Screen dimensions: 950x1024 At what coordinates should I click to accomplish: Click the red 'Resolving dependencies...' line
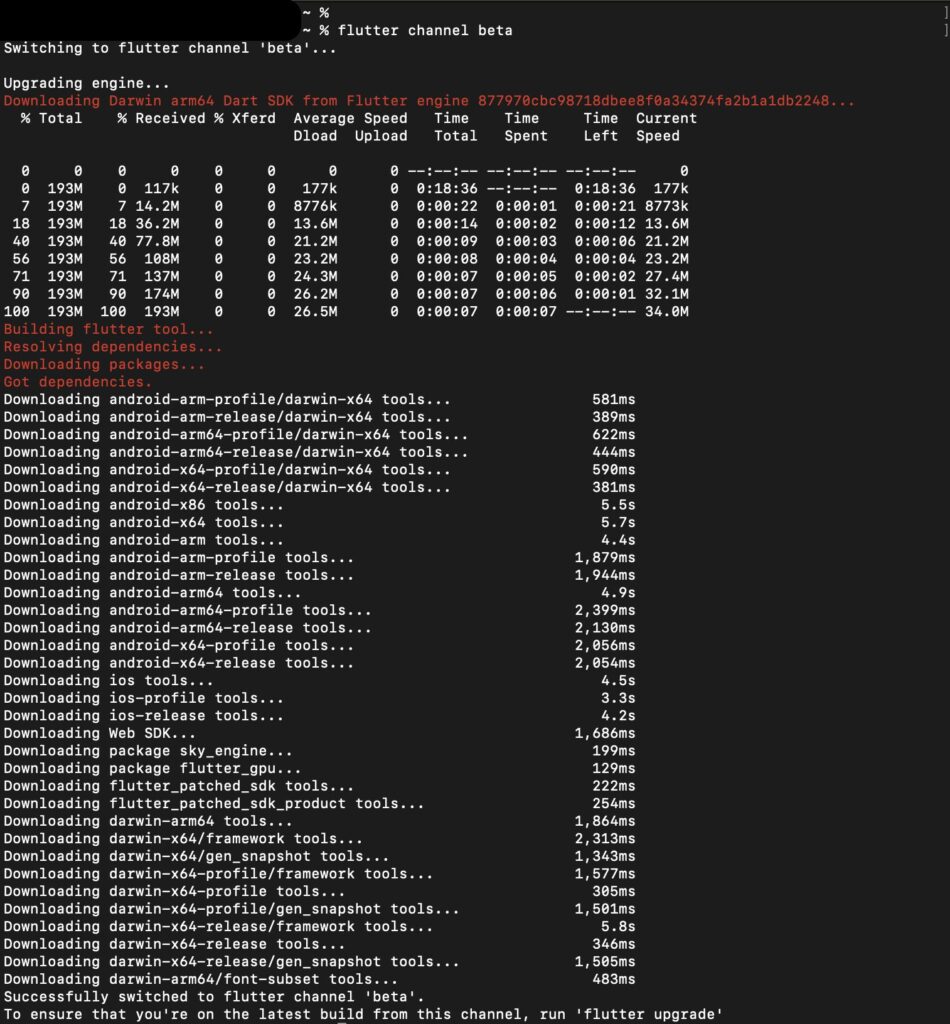[112, 347]
